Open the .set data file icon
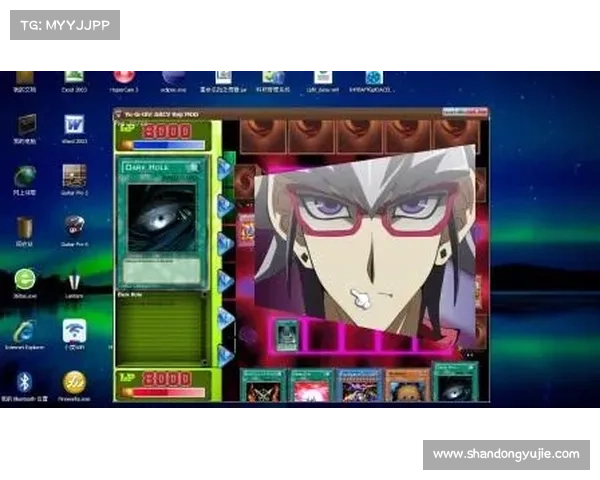The width and height of the screenshot is (600, 480). click(323, 81)
